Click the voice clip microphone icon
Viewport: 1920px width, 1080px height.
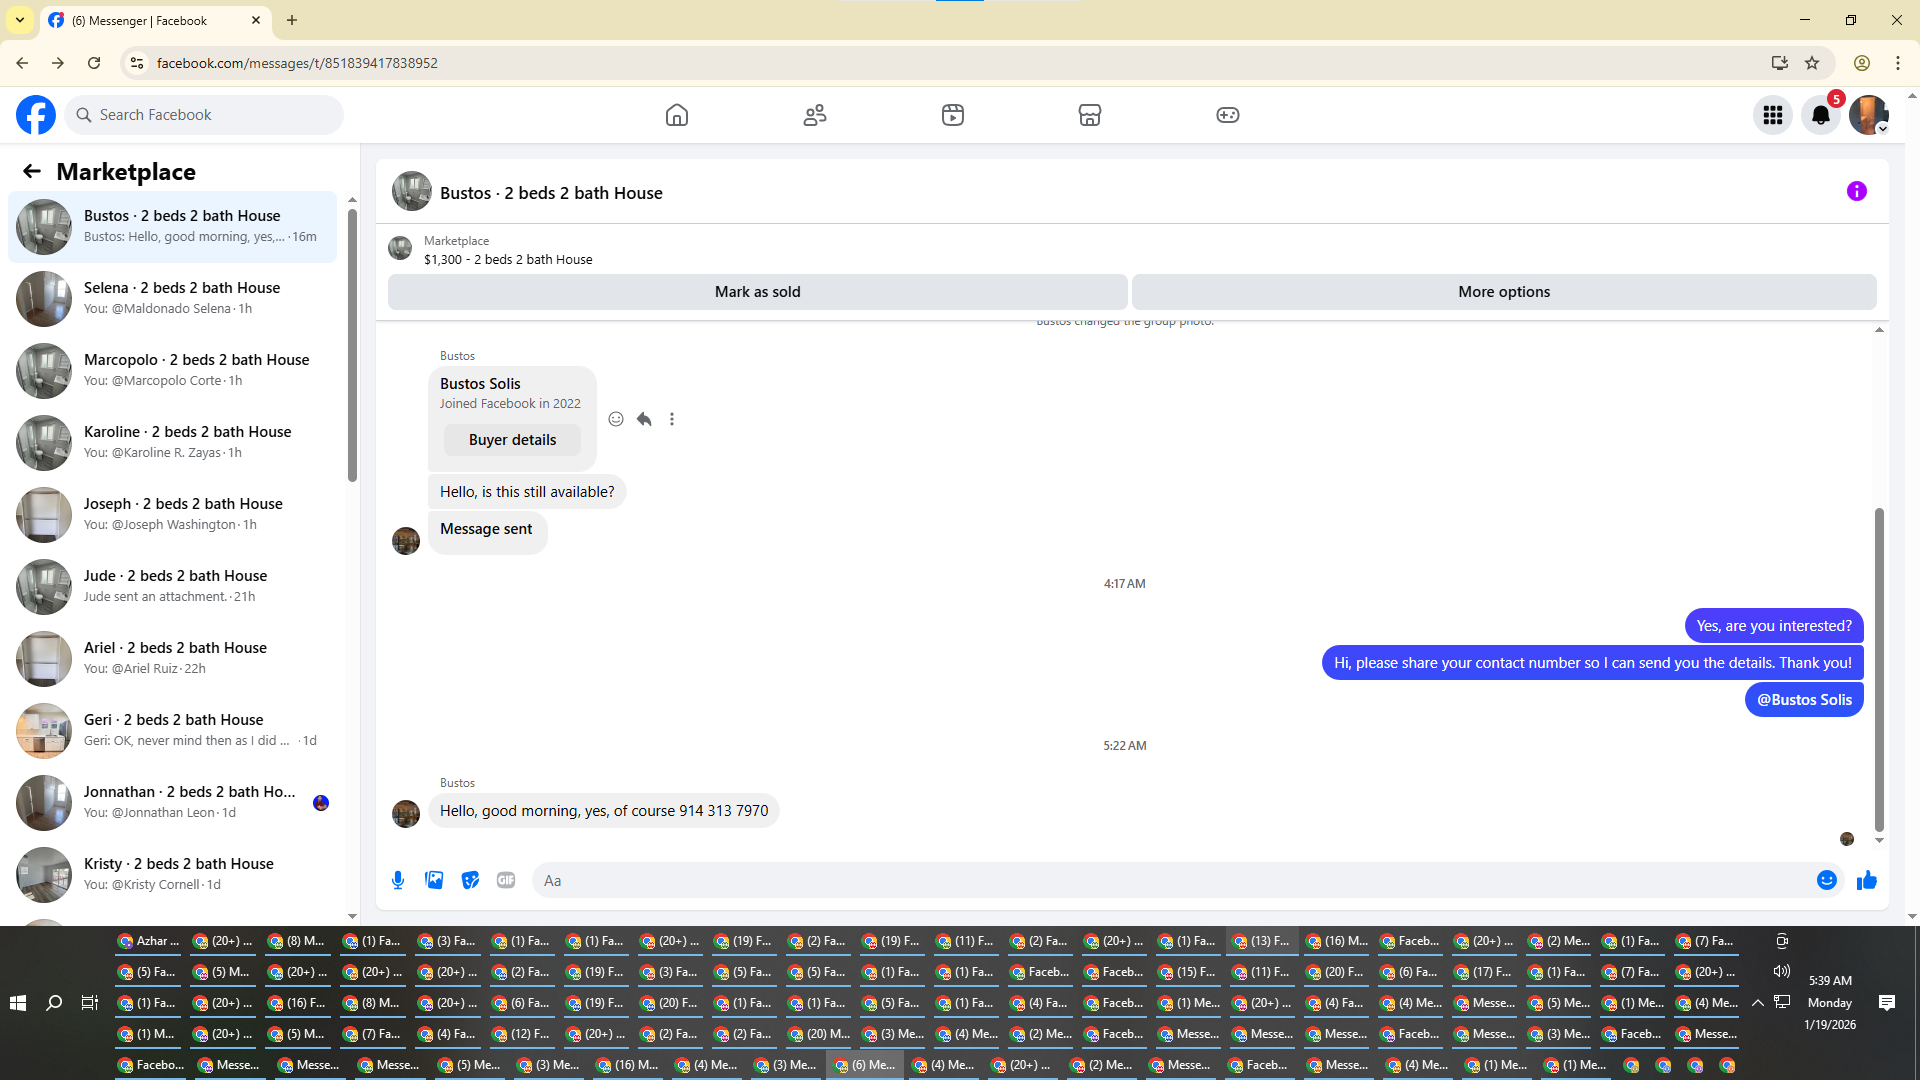click(x=398, y=880)
